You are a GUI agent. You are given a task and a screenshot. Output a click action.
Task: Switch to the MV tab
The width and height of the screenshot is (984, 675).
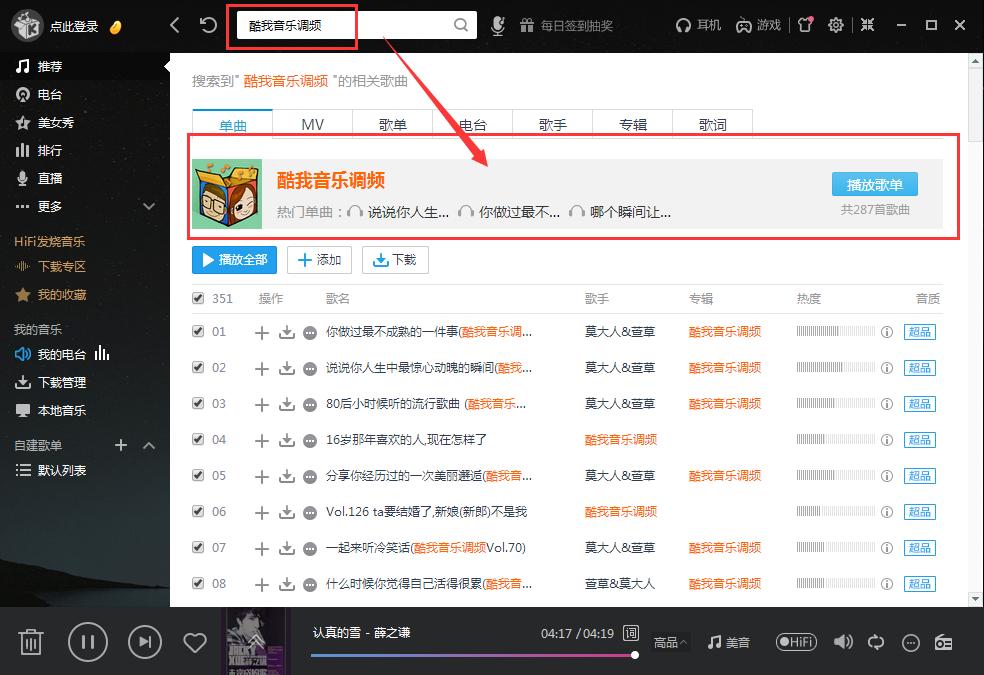point(312,122)
